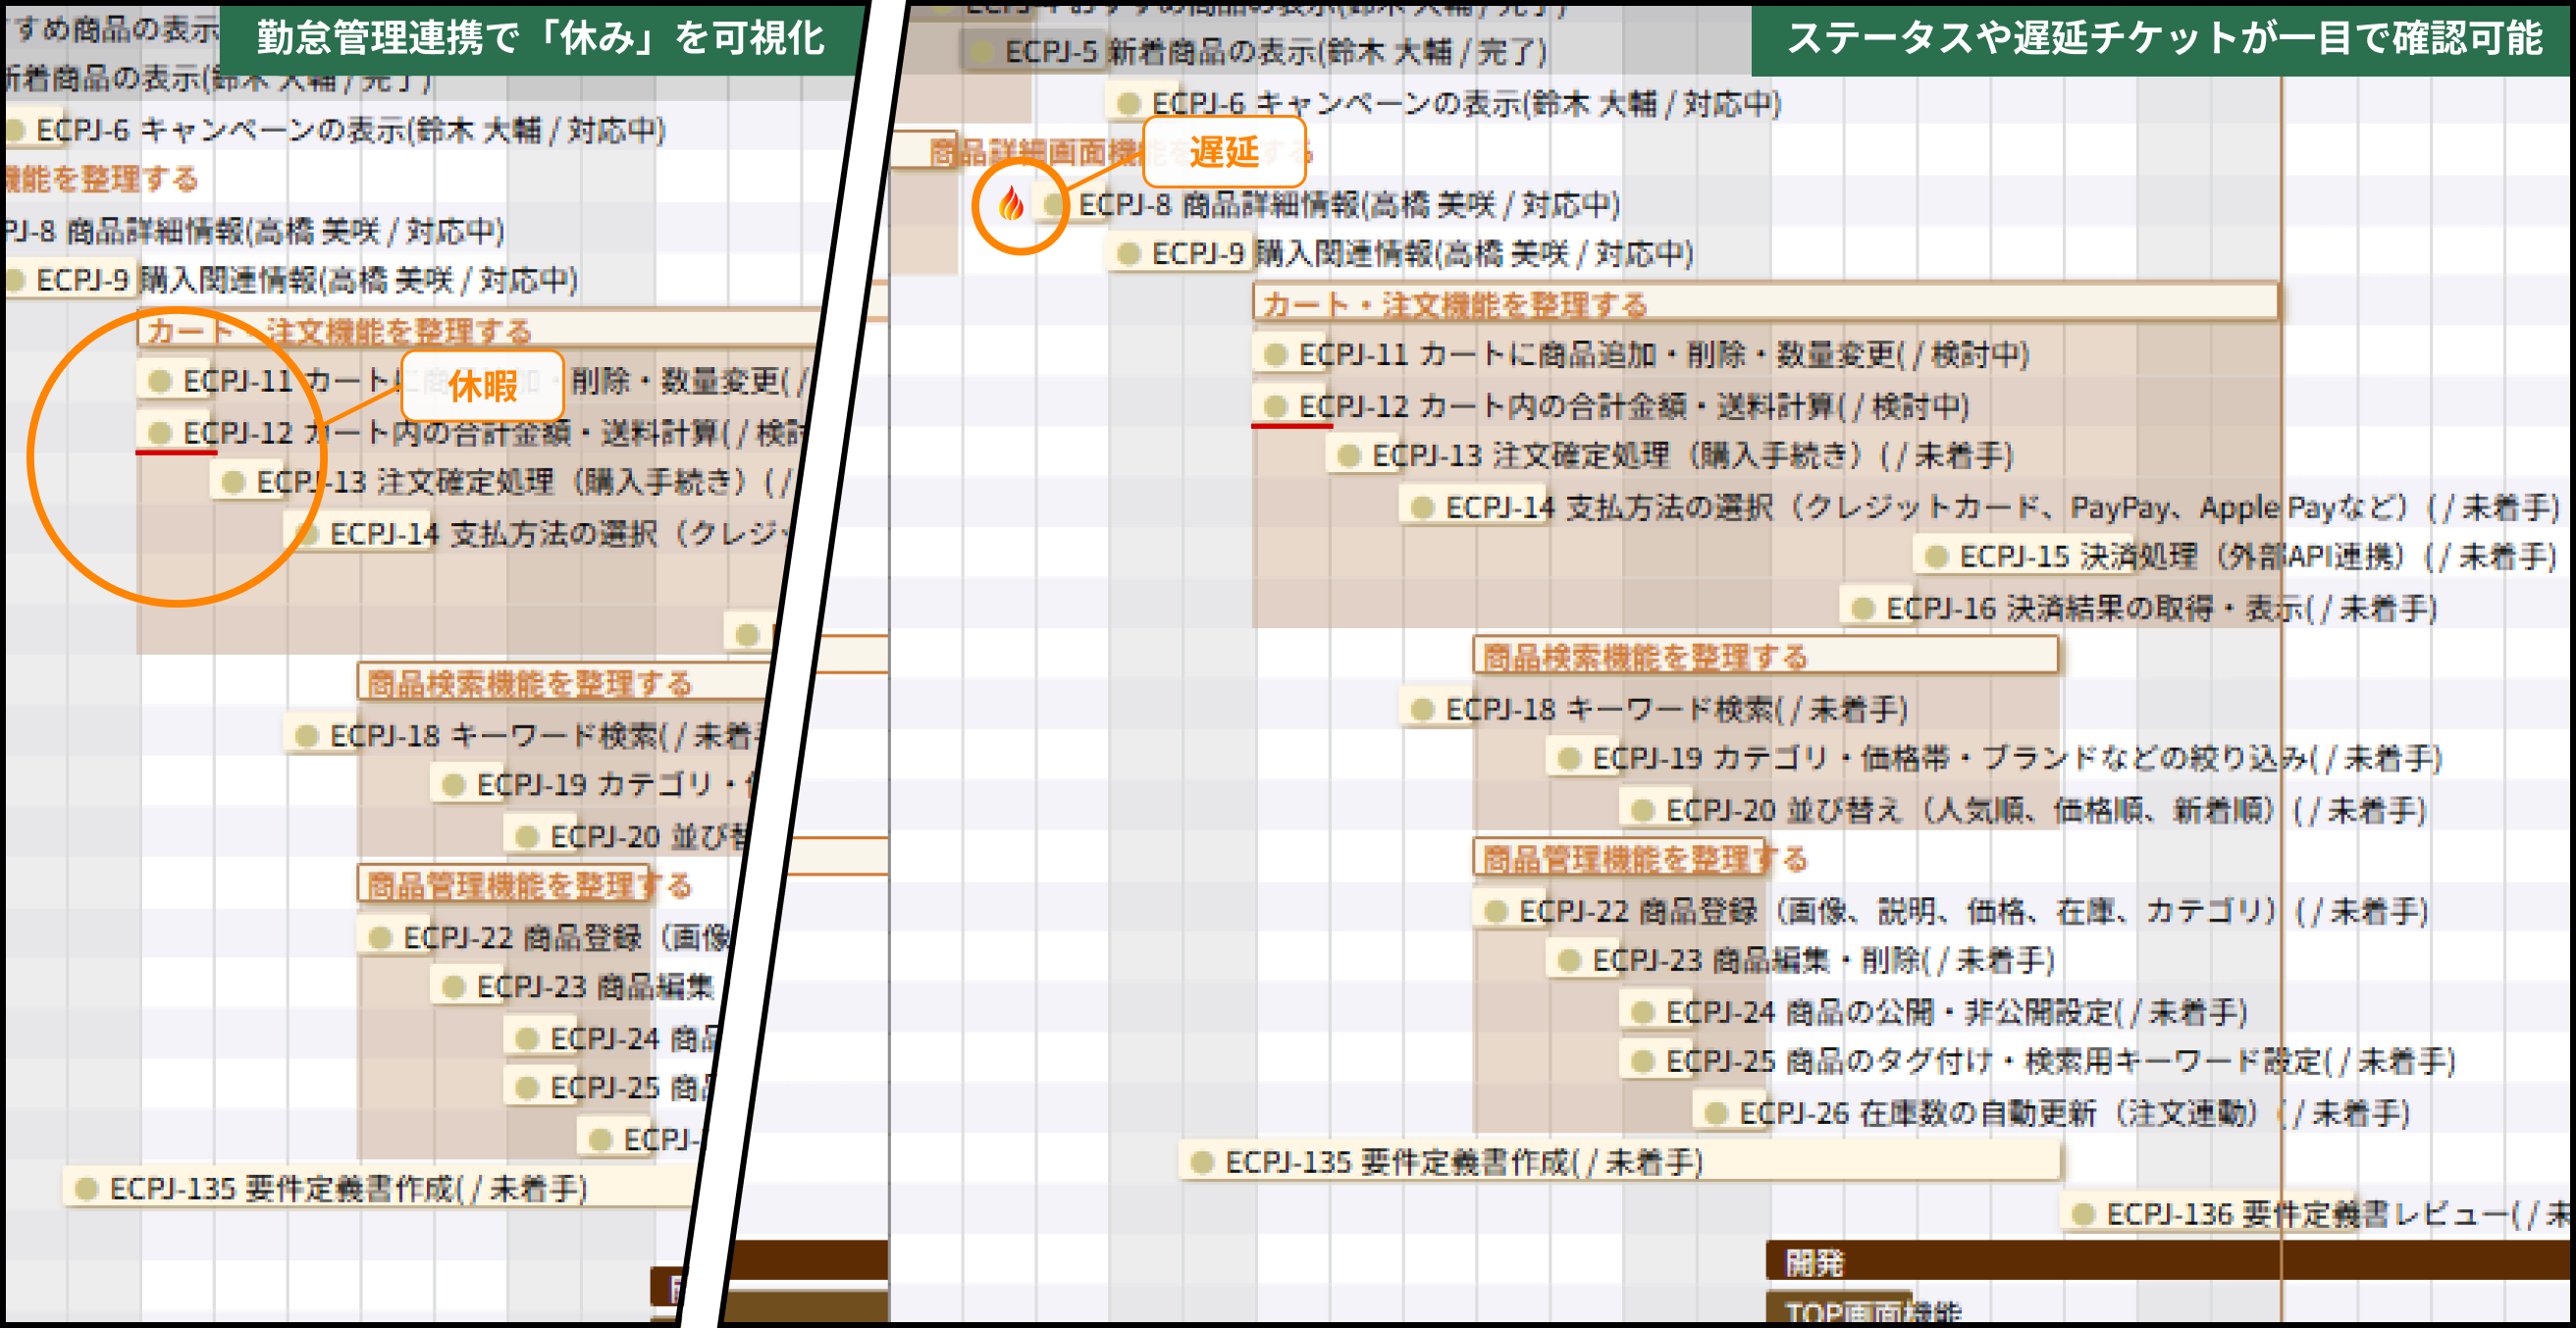
Task: Click the status dot of ECPJ-5 新着商品の表示
Action: (x=982, y=52)
